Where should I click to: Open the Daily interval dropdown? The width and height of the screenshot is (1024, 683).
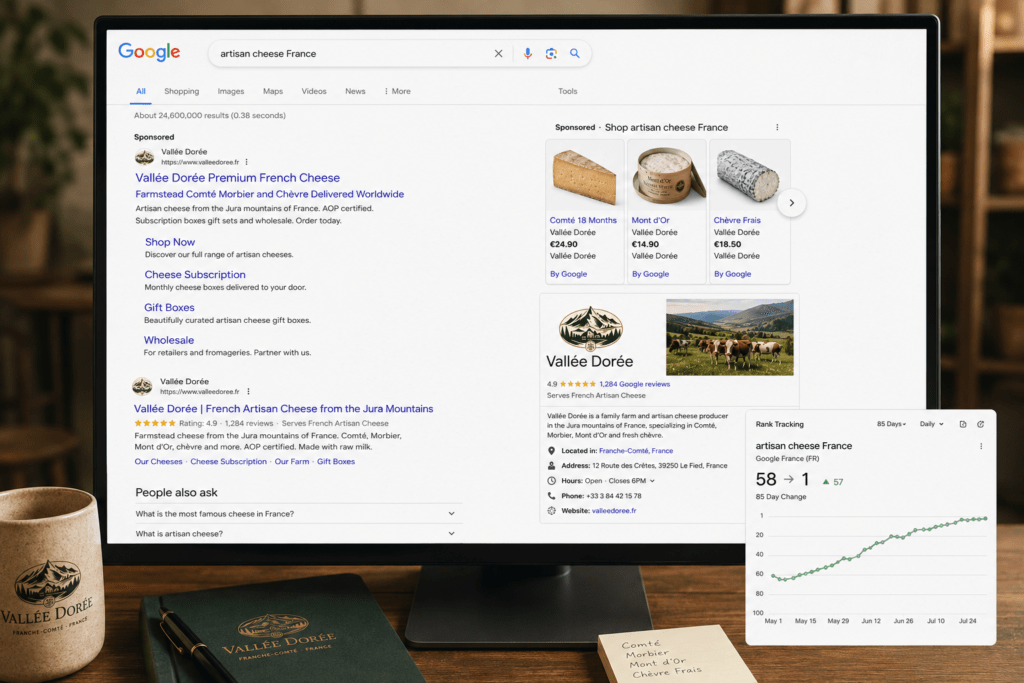click(931, 424)
